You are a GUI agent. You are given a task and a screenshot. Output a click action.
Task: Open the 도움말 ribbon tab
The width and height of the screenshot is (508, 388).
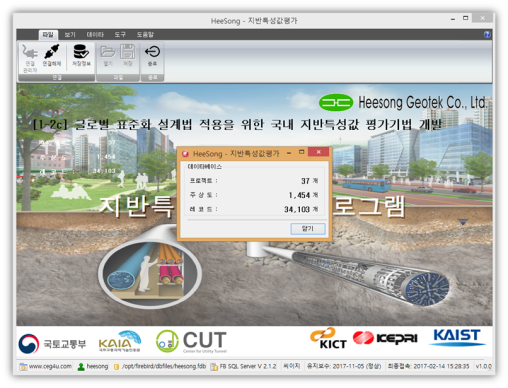145,34
